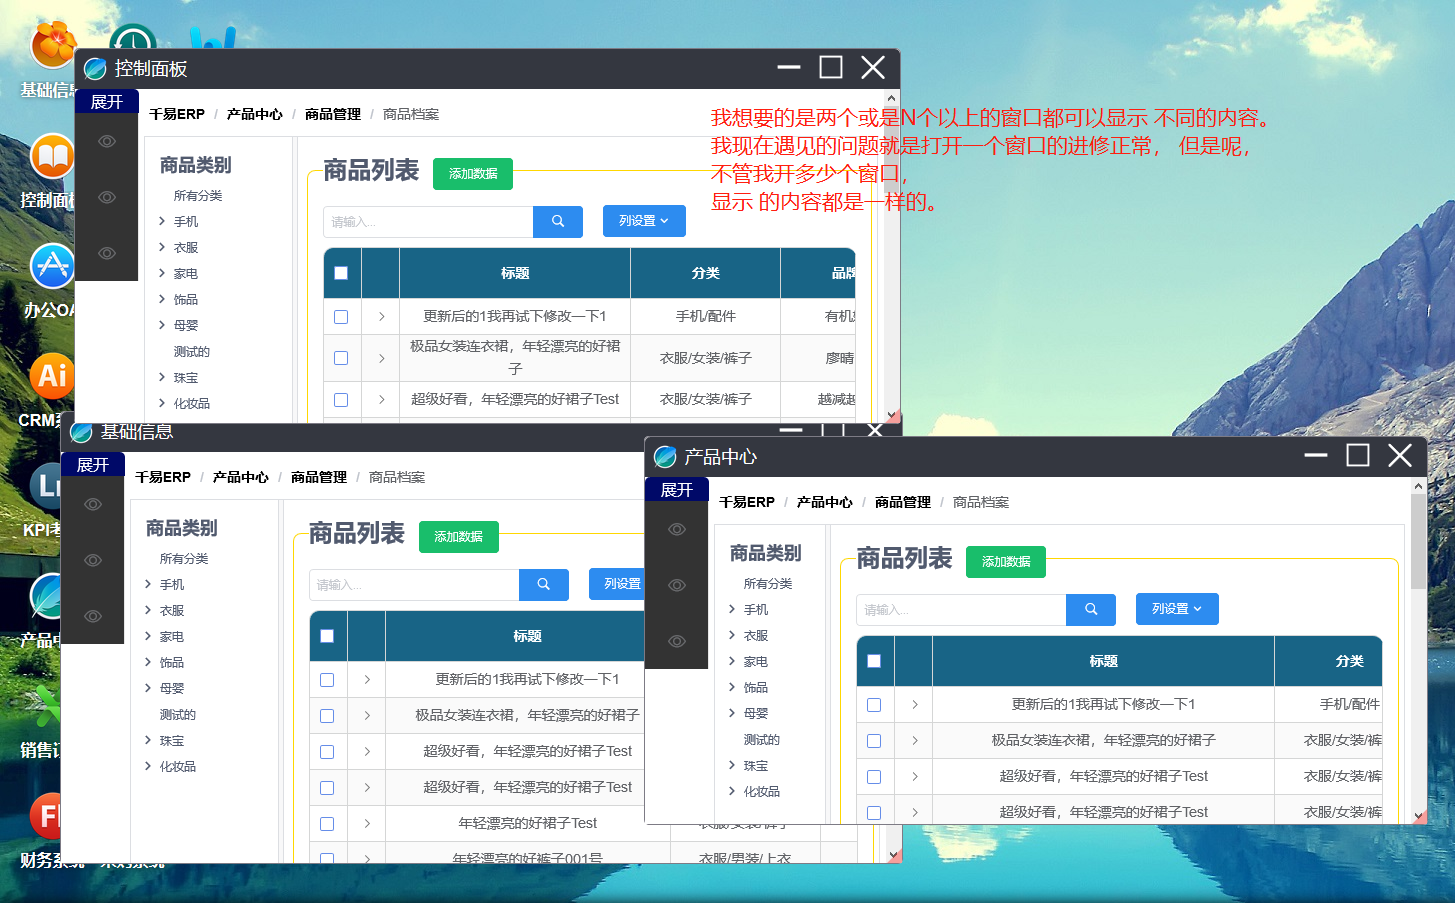
Task: Expand the 手机 category in 控制面板 tree
Action: click(162, 221)
